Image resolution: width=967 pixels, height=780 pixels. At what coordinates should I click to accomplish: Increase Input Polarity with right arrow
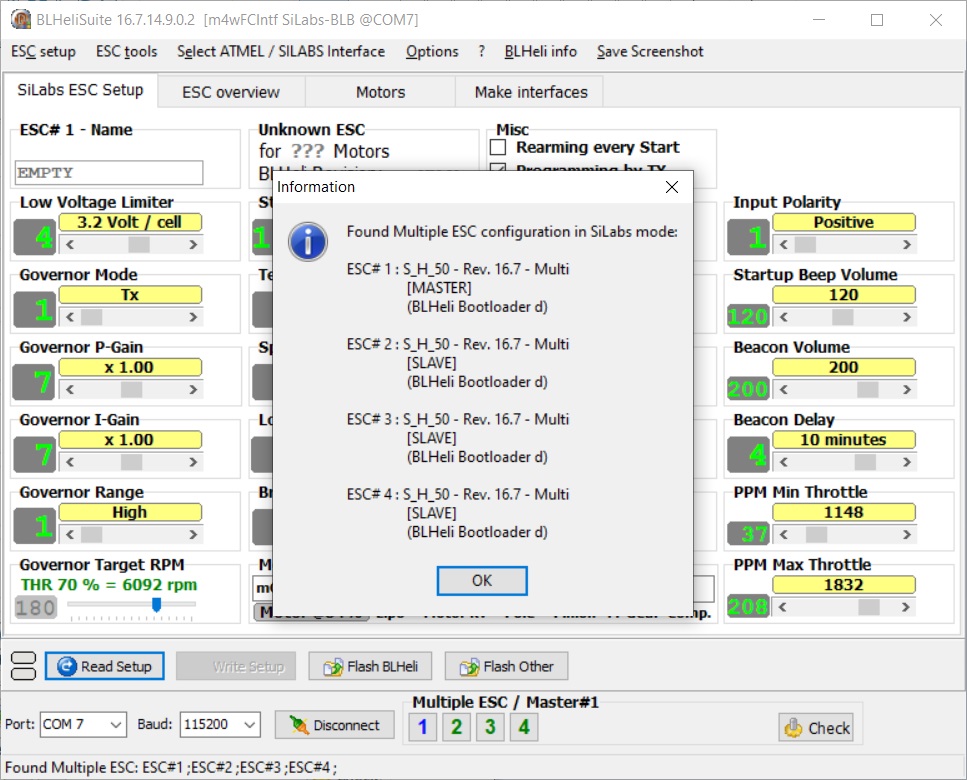[x=907, y=245]
